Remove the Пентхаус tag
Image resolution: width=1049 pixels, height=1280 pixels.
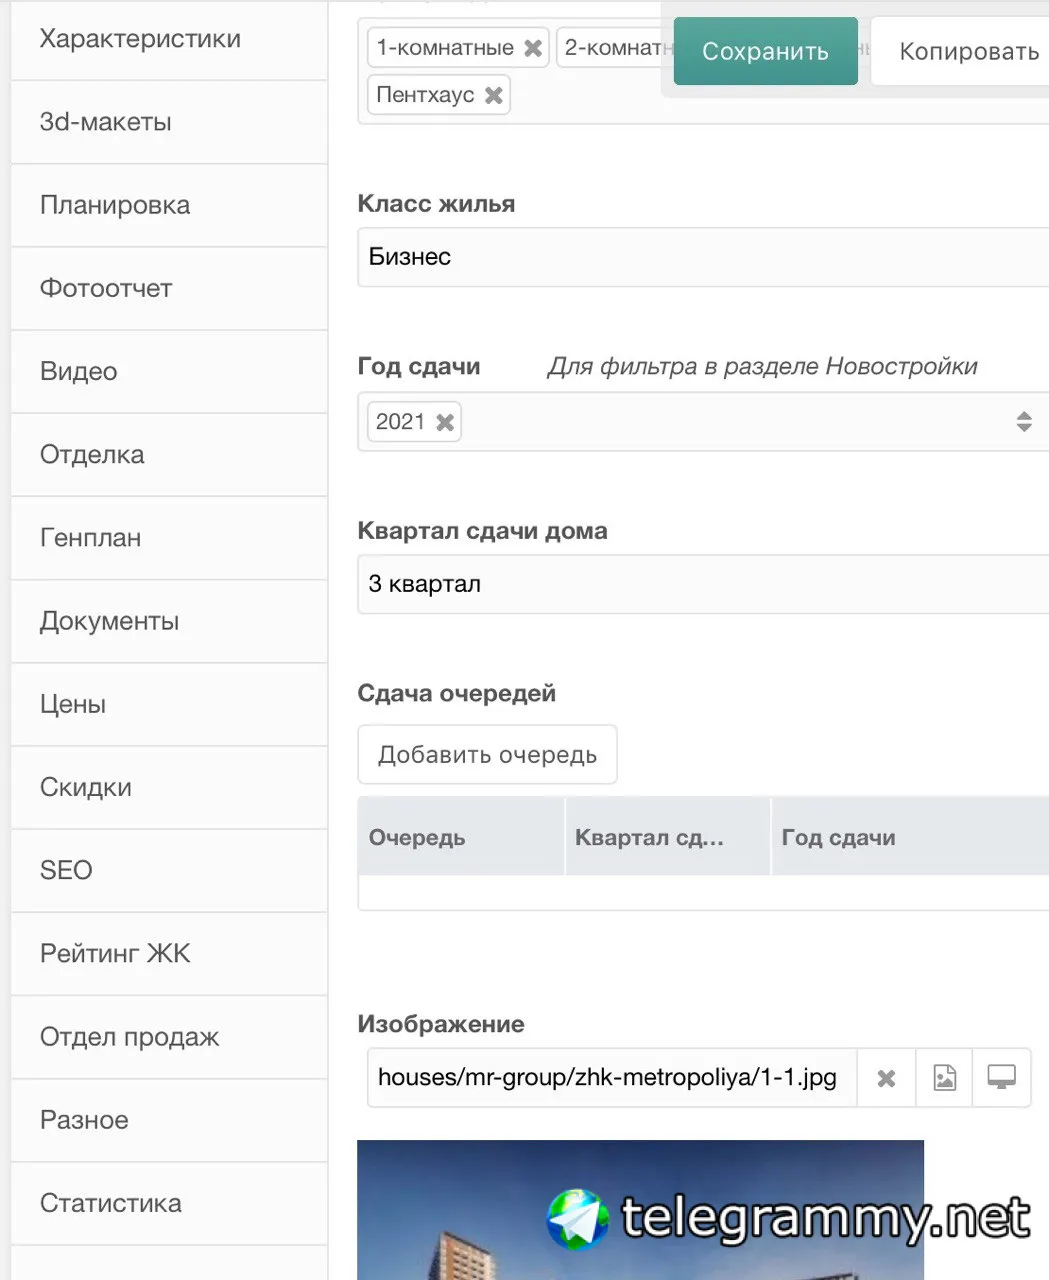pyautogui.click(x=494, y=95)
